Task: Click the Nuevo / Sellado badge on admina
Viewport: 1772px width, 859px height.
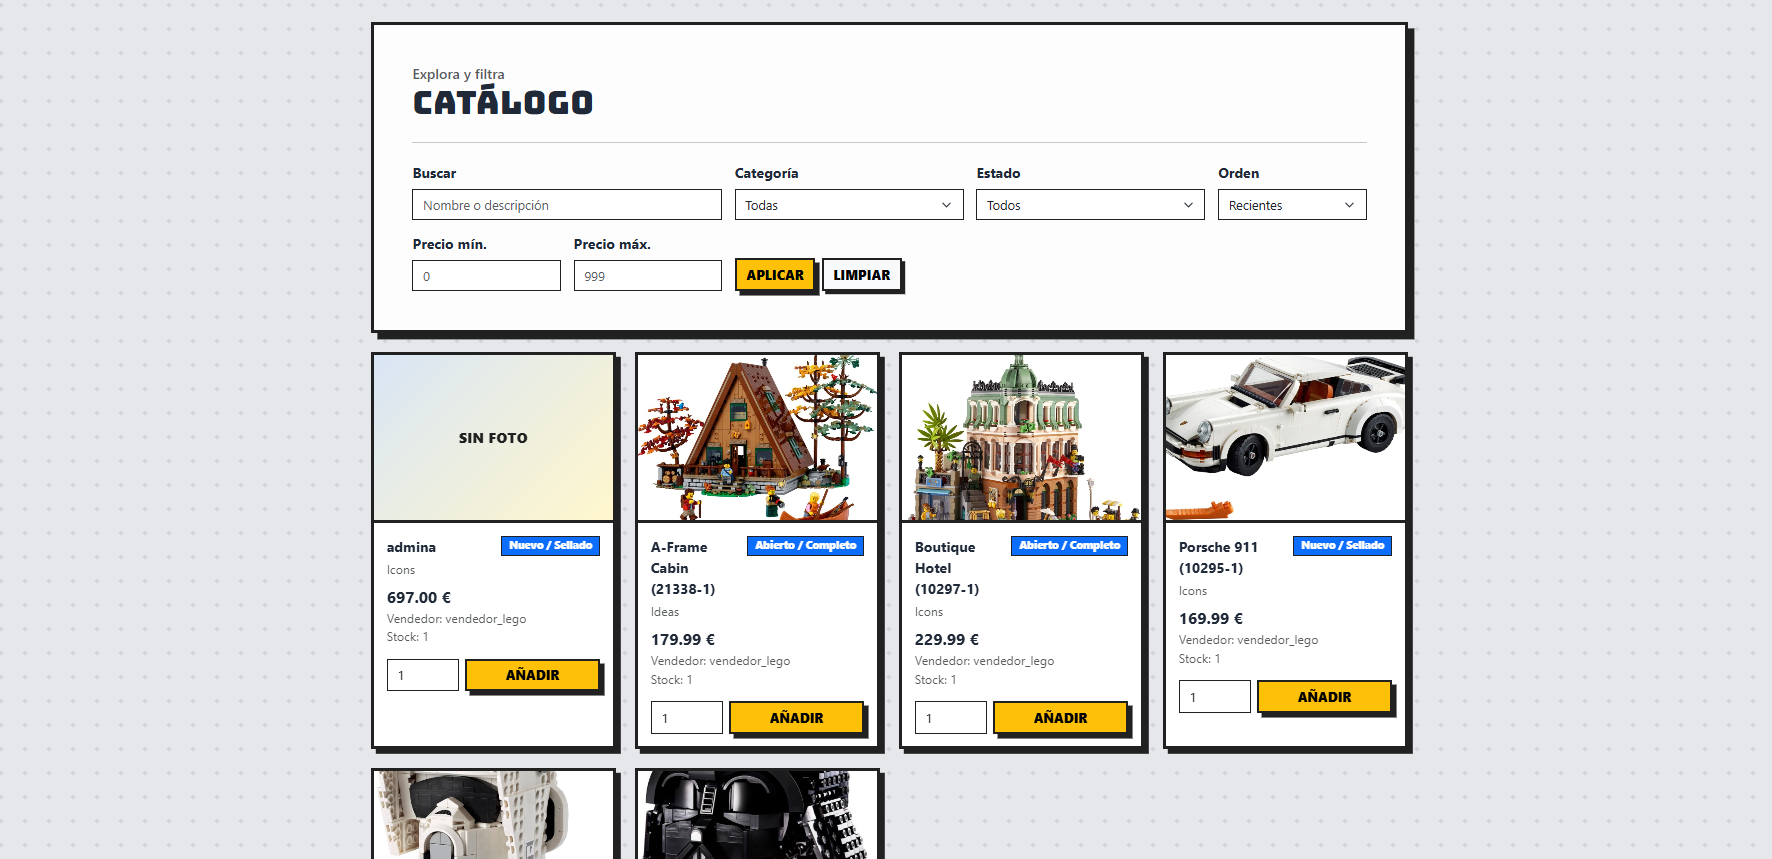Action: pos(550,546)
